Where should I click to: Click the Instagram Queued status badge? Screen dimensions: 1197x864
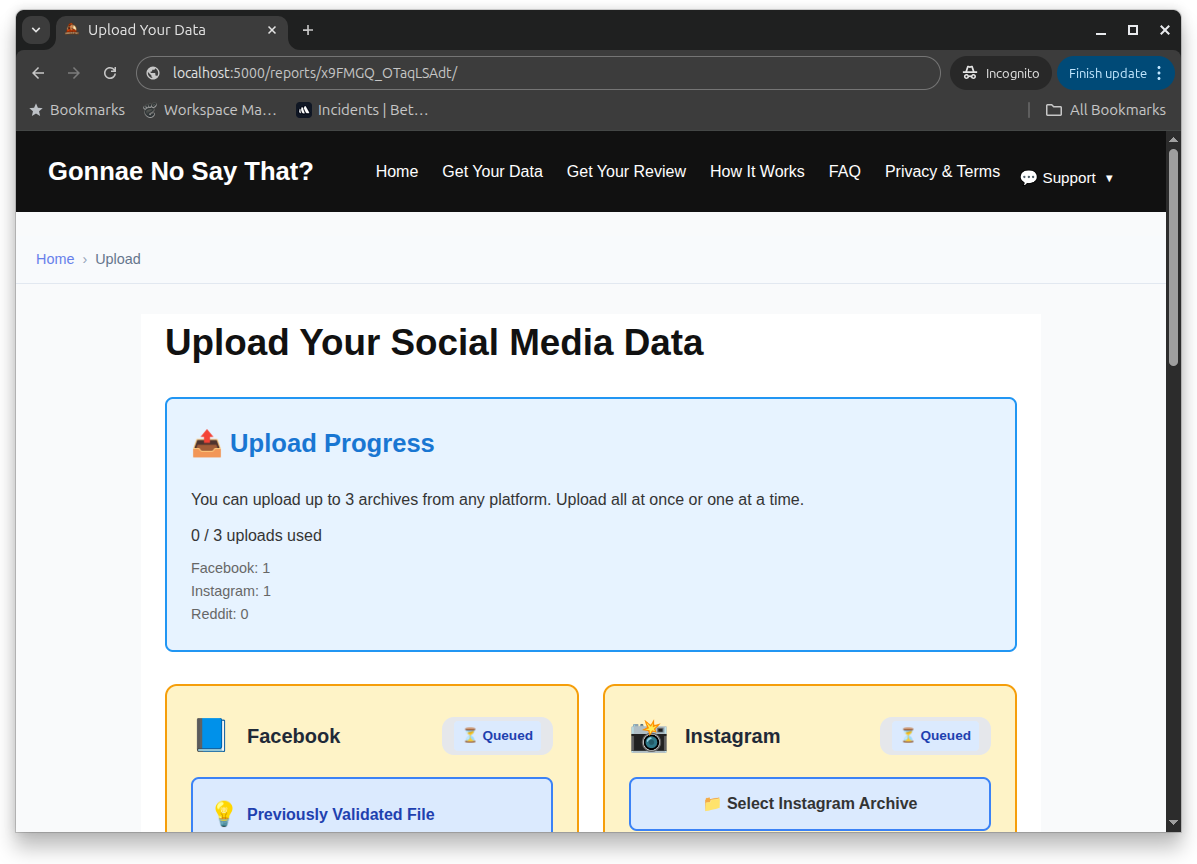[936, 736]
